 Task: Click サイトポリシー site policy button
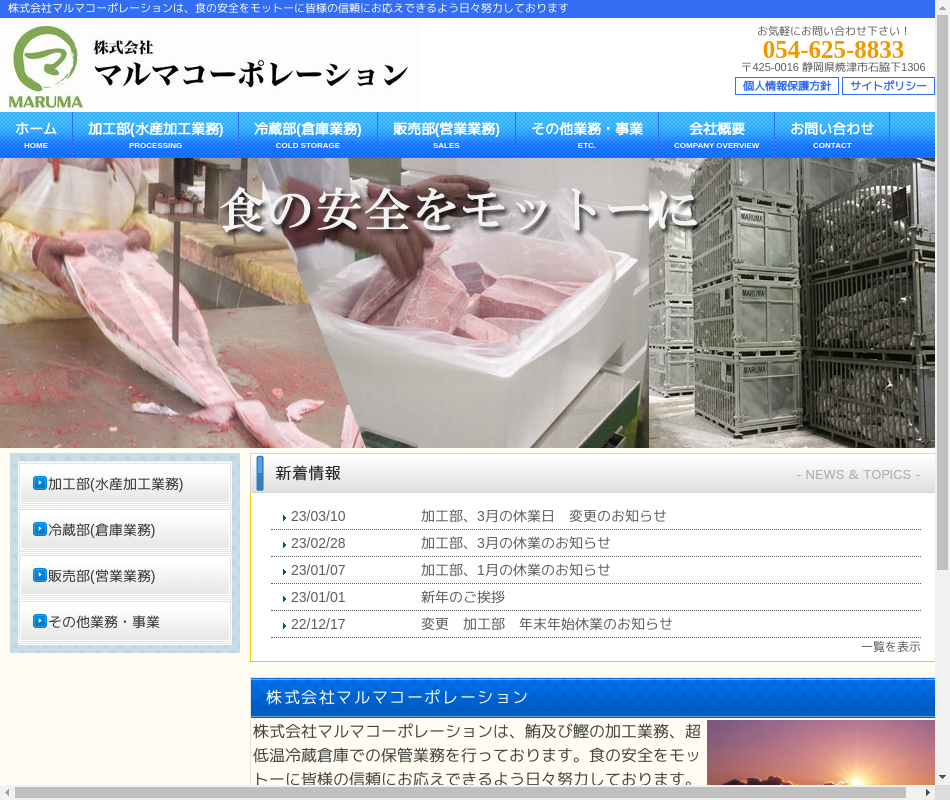coord(888,86)
